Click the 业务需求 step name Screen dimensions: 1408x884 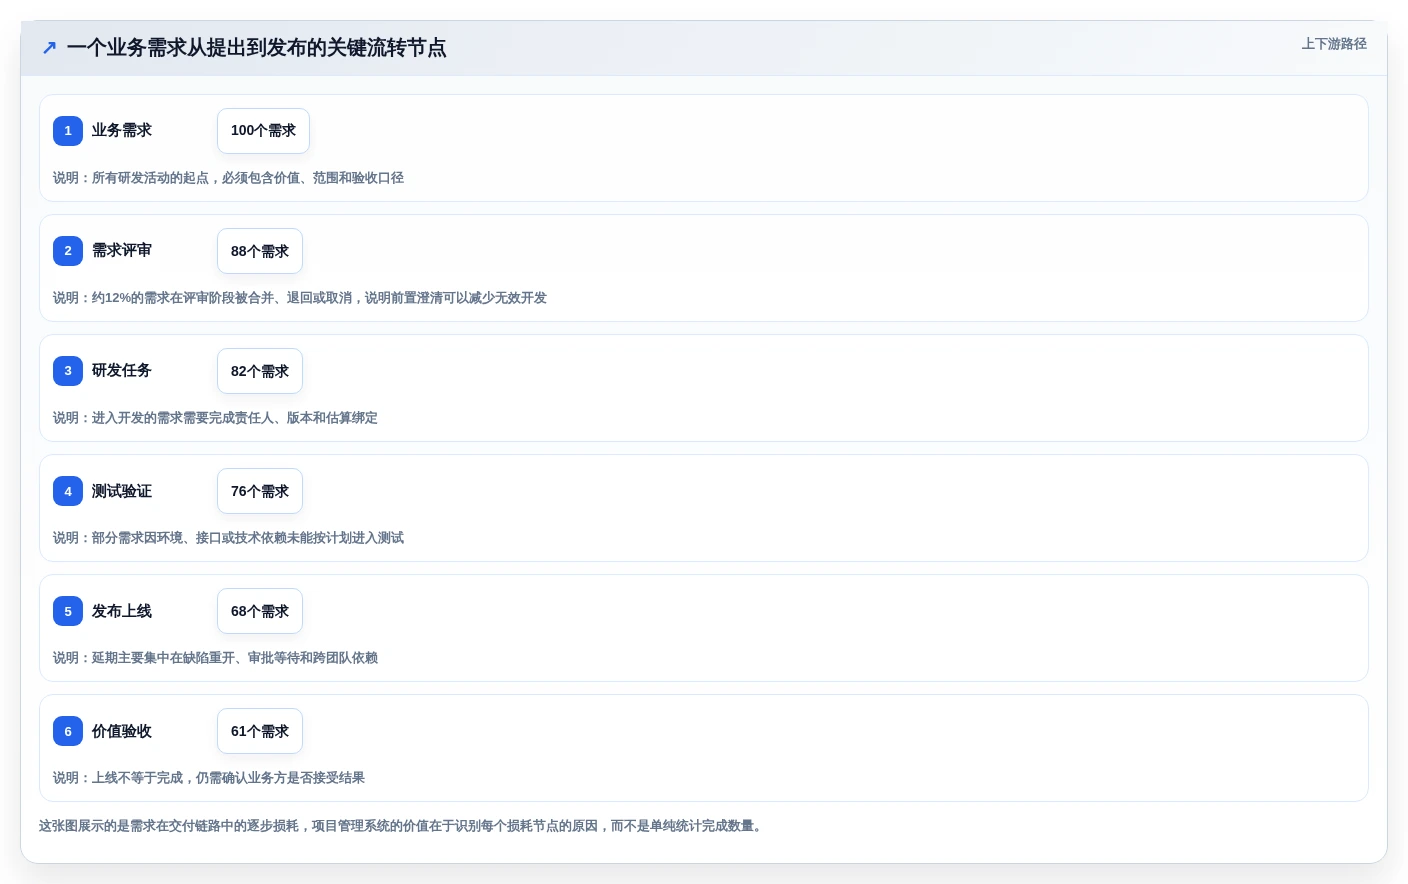pos(122,130)
